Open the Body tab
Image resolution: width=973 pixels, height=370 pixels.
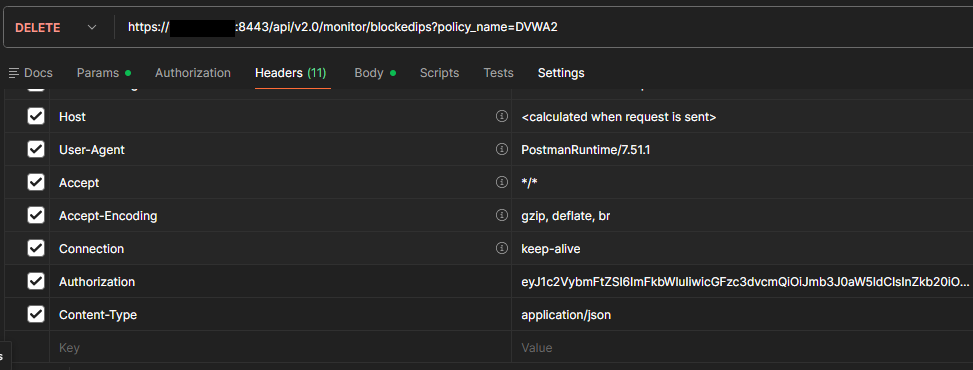[375, 73]
